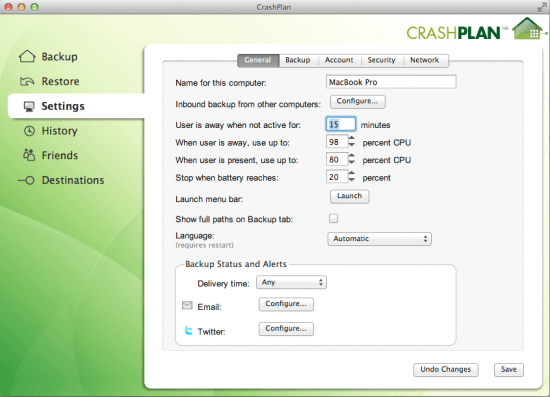Increase present CPU percent with up arrow
Image resolution: width=550 pixels, height=397 pixels.
351,156
